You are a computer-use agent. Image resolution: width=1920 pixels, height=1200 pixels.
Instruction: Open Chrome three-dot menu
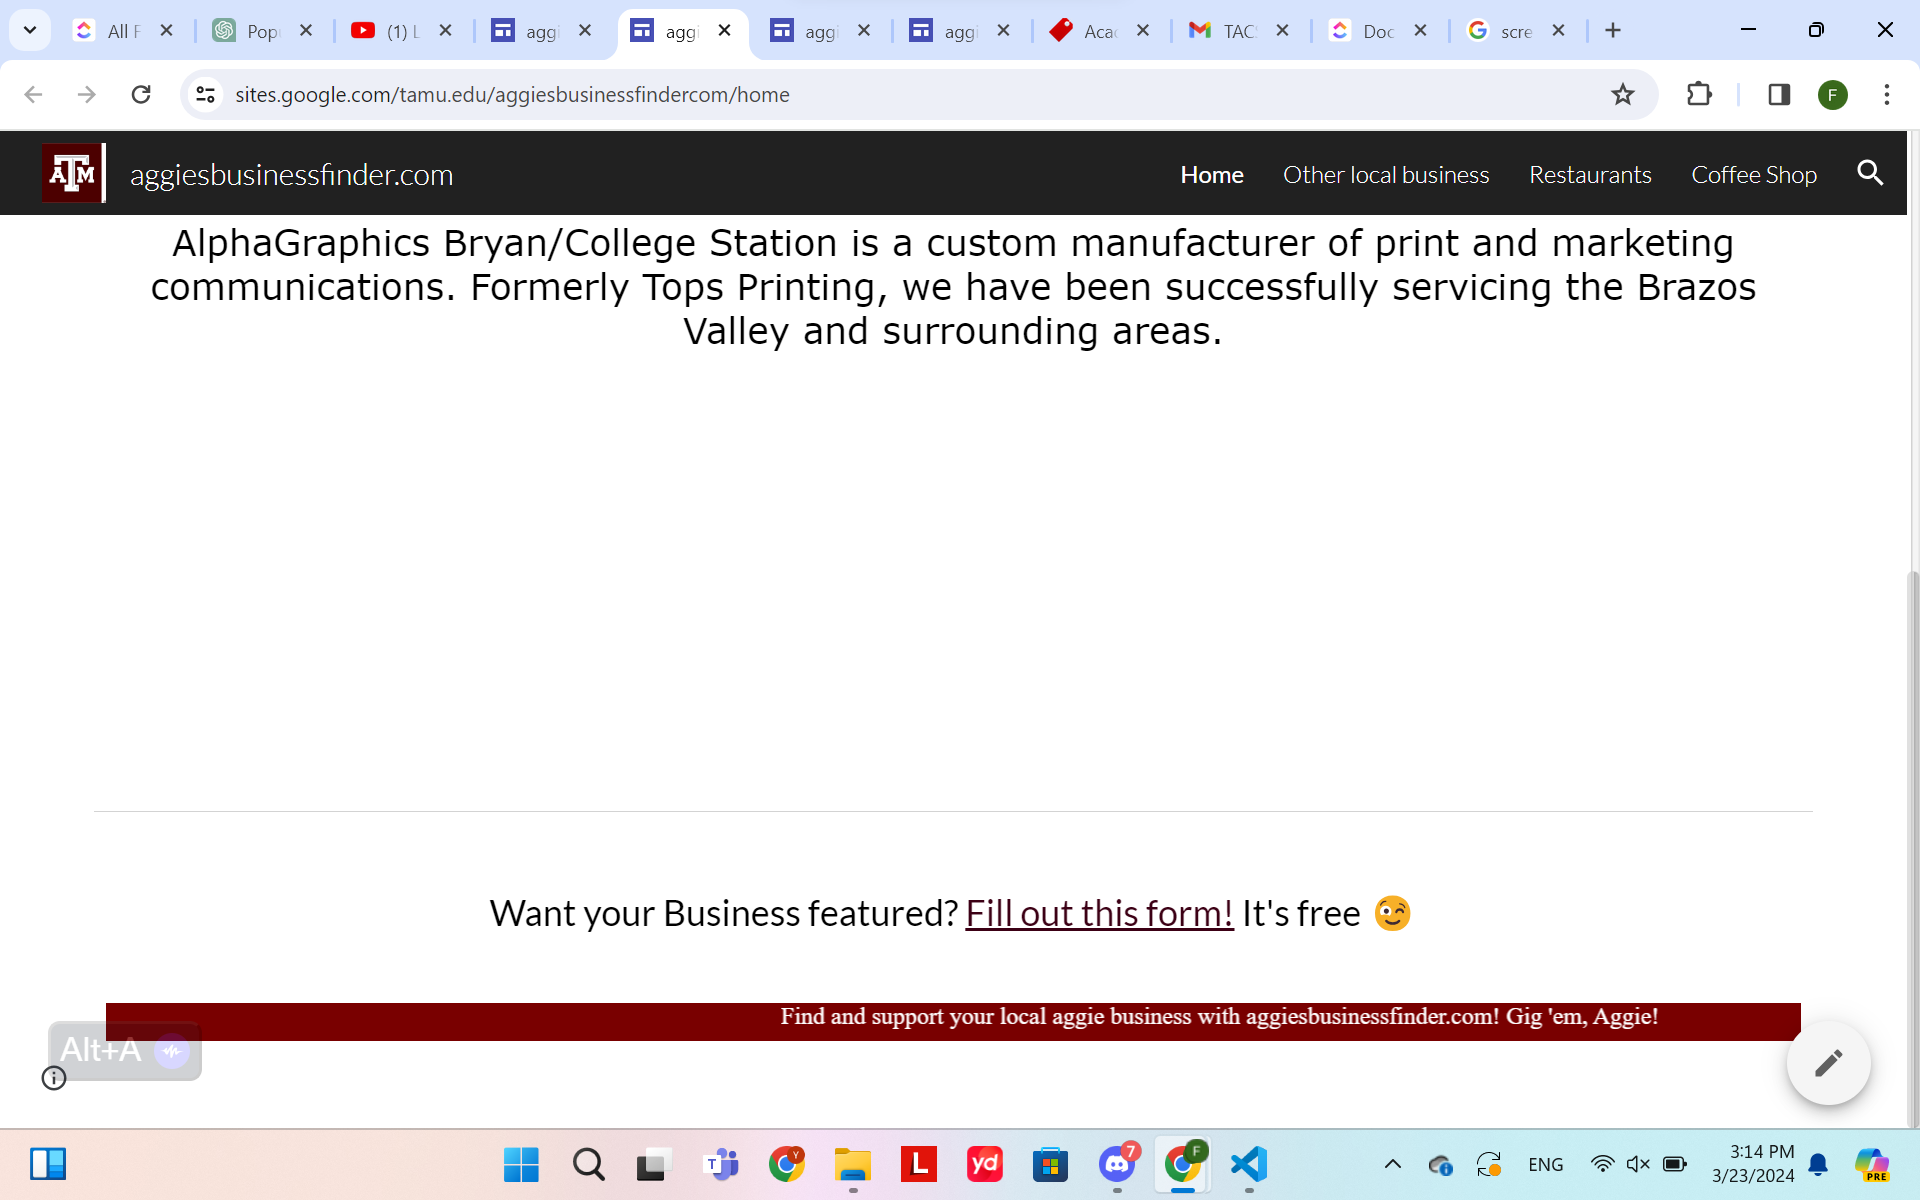tap(1886, 94)
